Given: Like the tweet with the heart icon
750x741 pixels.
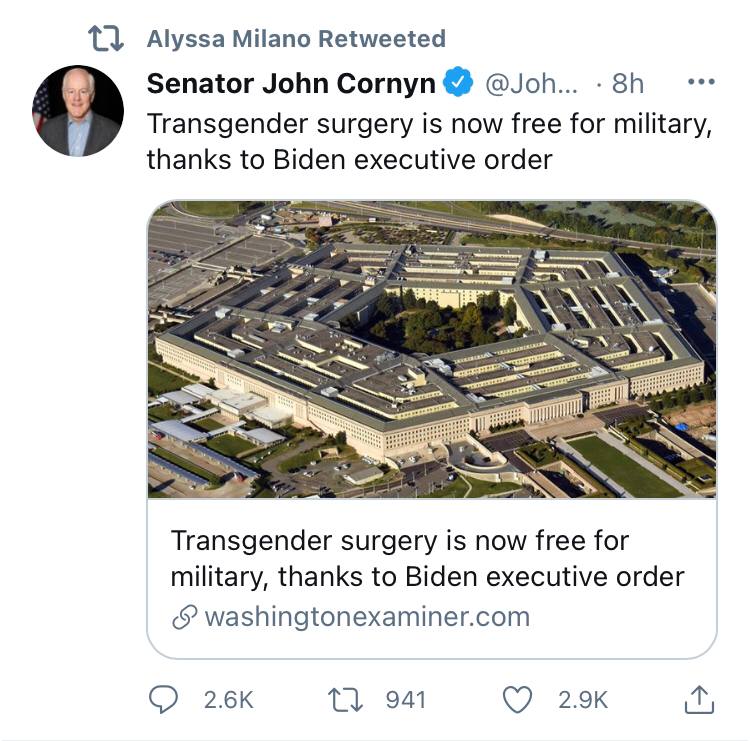Looking at the screenshot, I should (516, 699).
